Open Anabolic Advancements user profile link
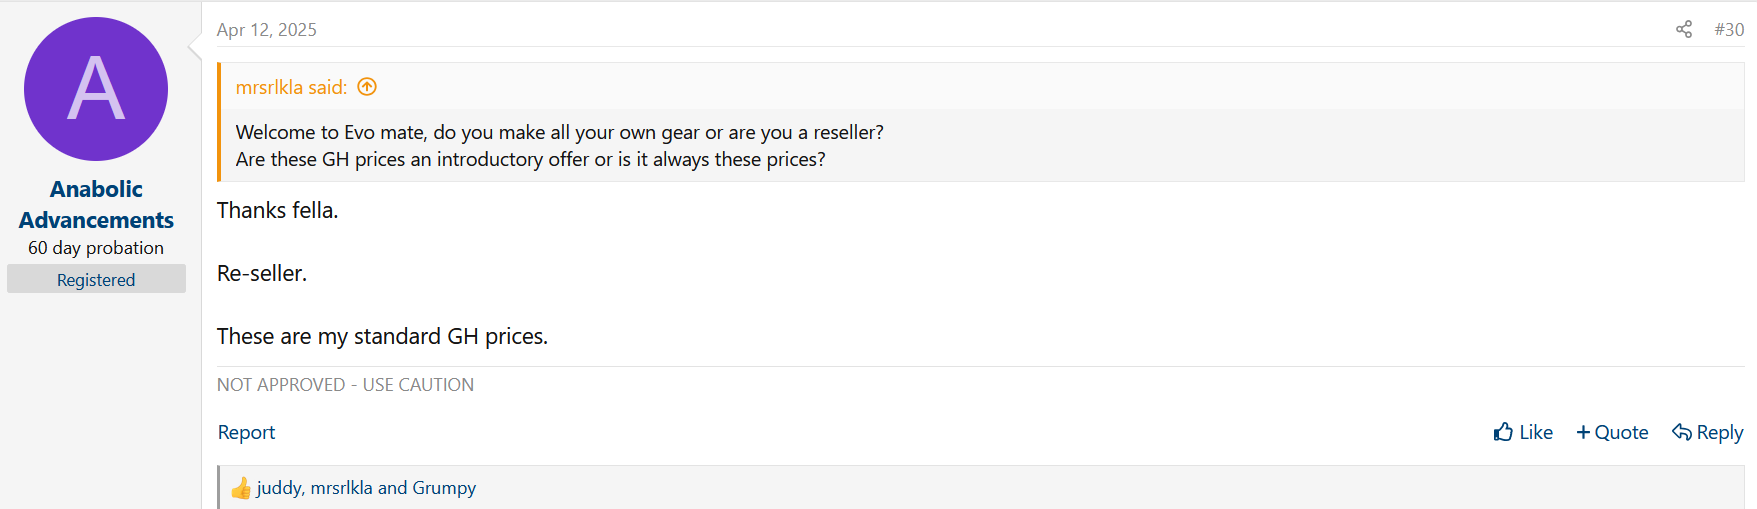 96,204
